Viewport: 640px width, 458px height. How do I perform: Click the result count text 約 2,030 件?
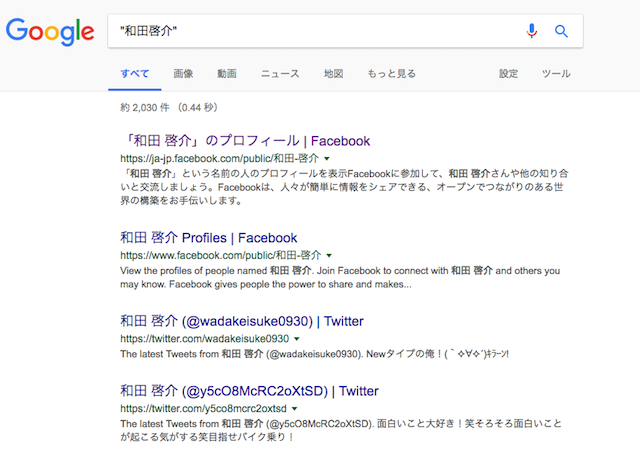tap(145, 108)
